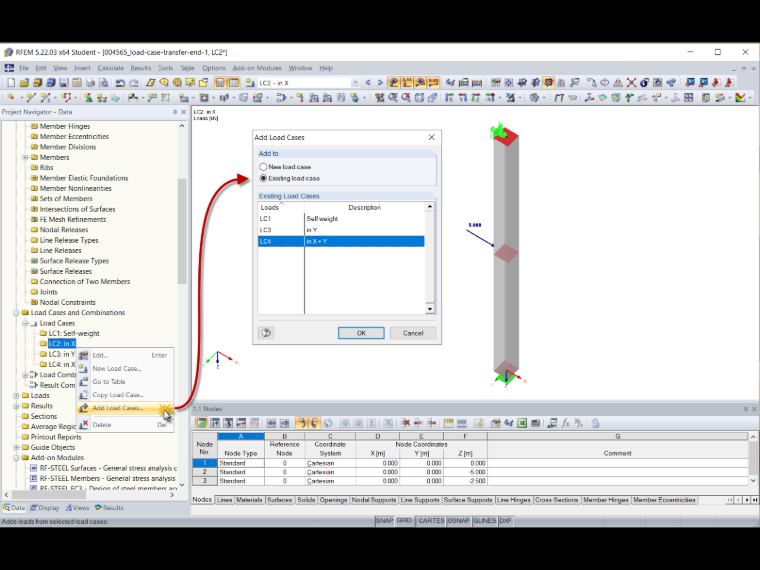The height and width of the screenshot is (570, 760).
Task: Expand the Members tree node
Action: tap(25, 158)
